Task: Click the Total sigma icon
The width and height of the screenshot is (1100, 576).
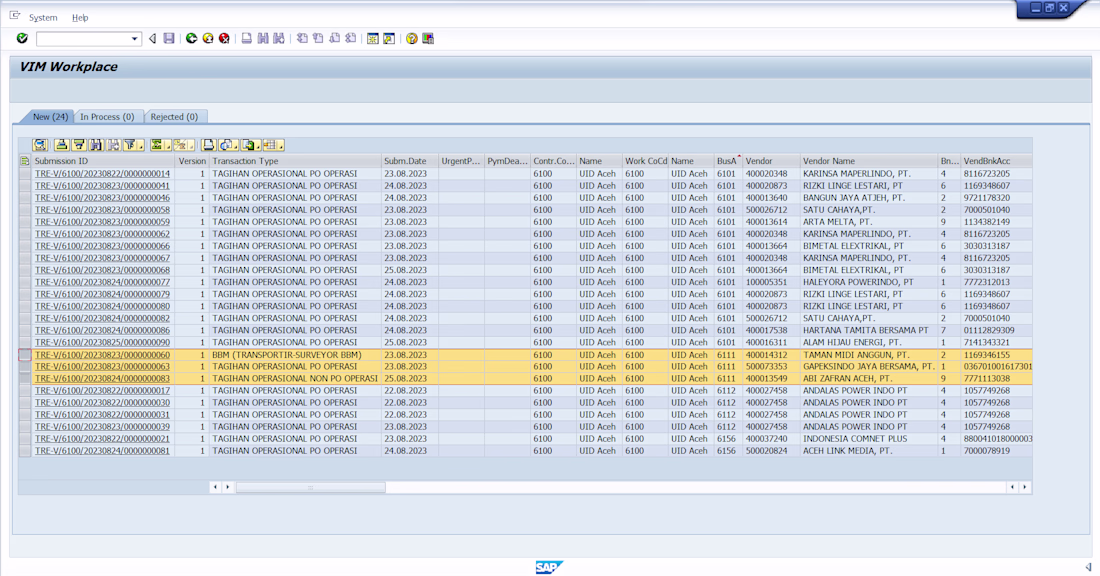Action: [x=157, y=145]
